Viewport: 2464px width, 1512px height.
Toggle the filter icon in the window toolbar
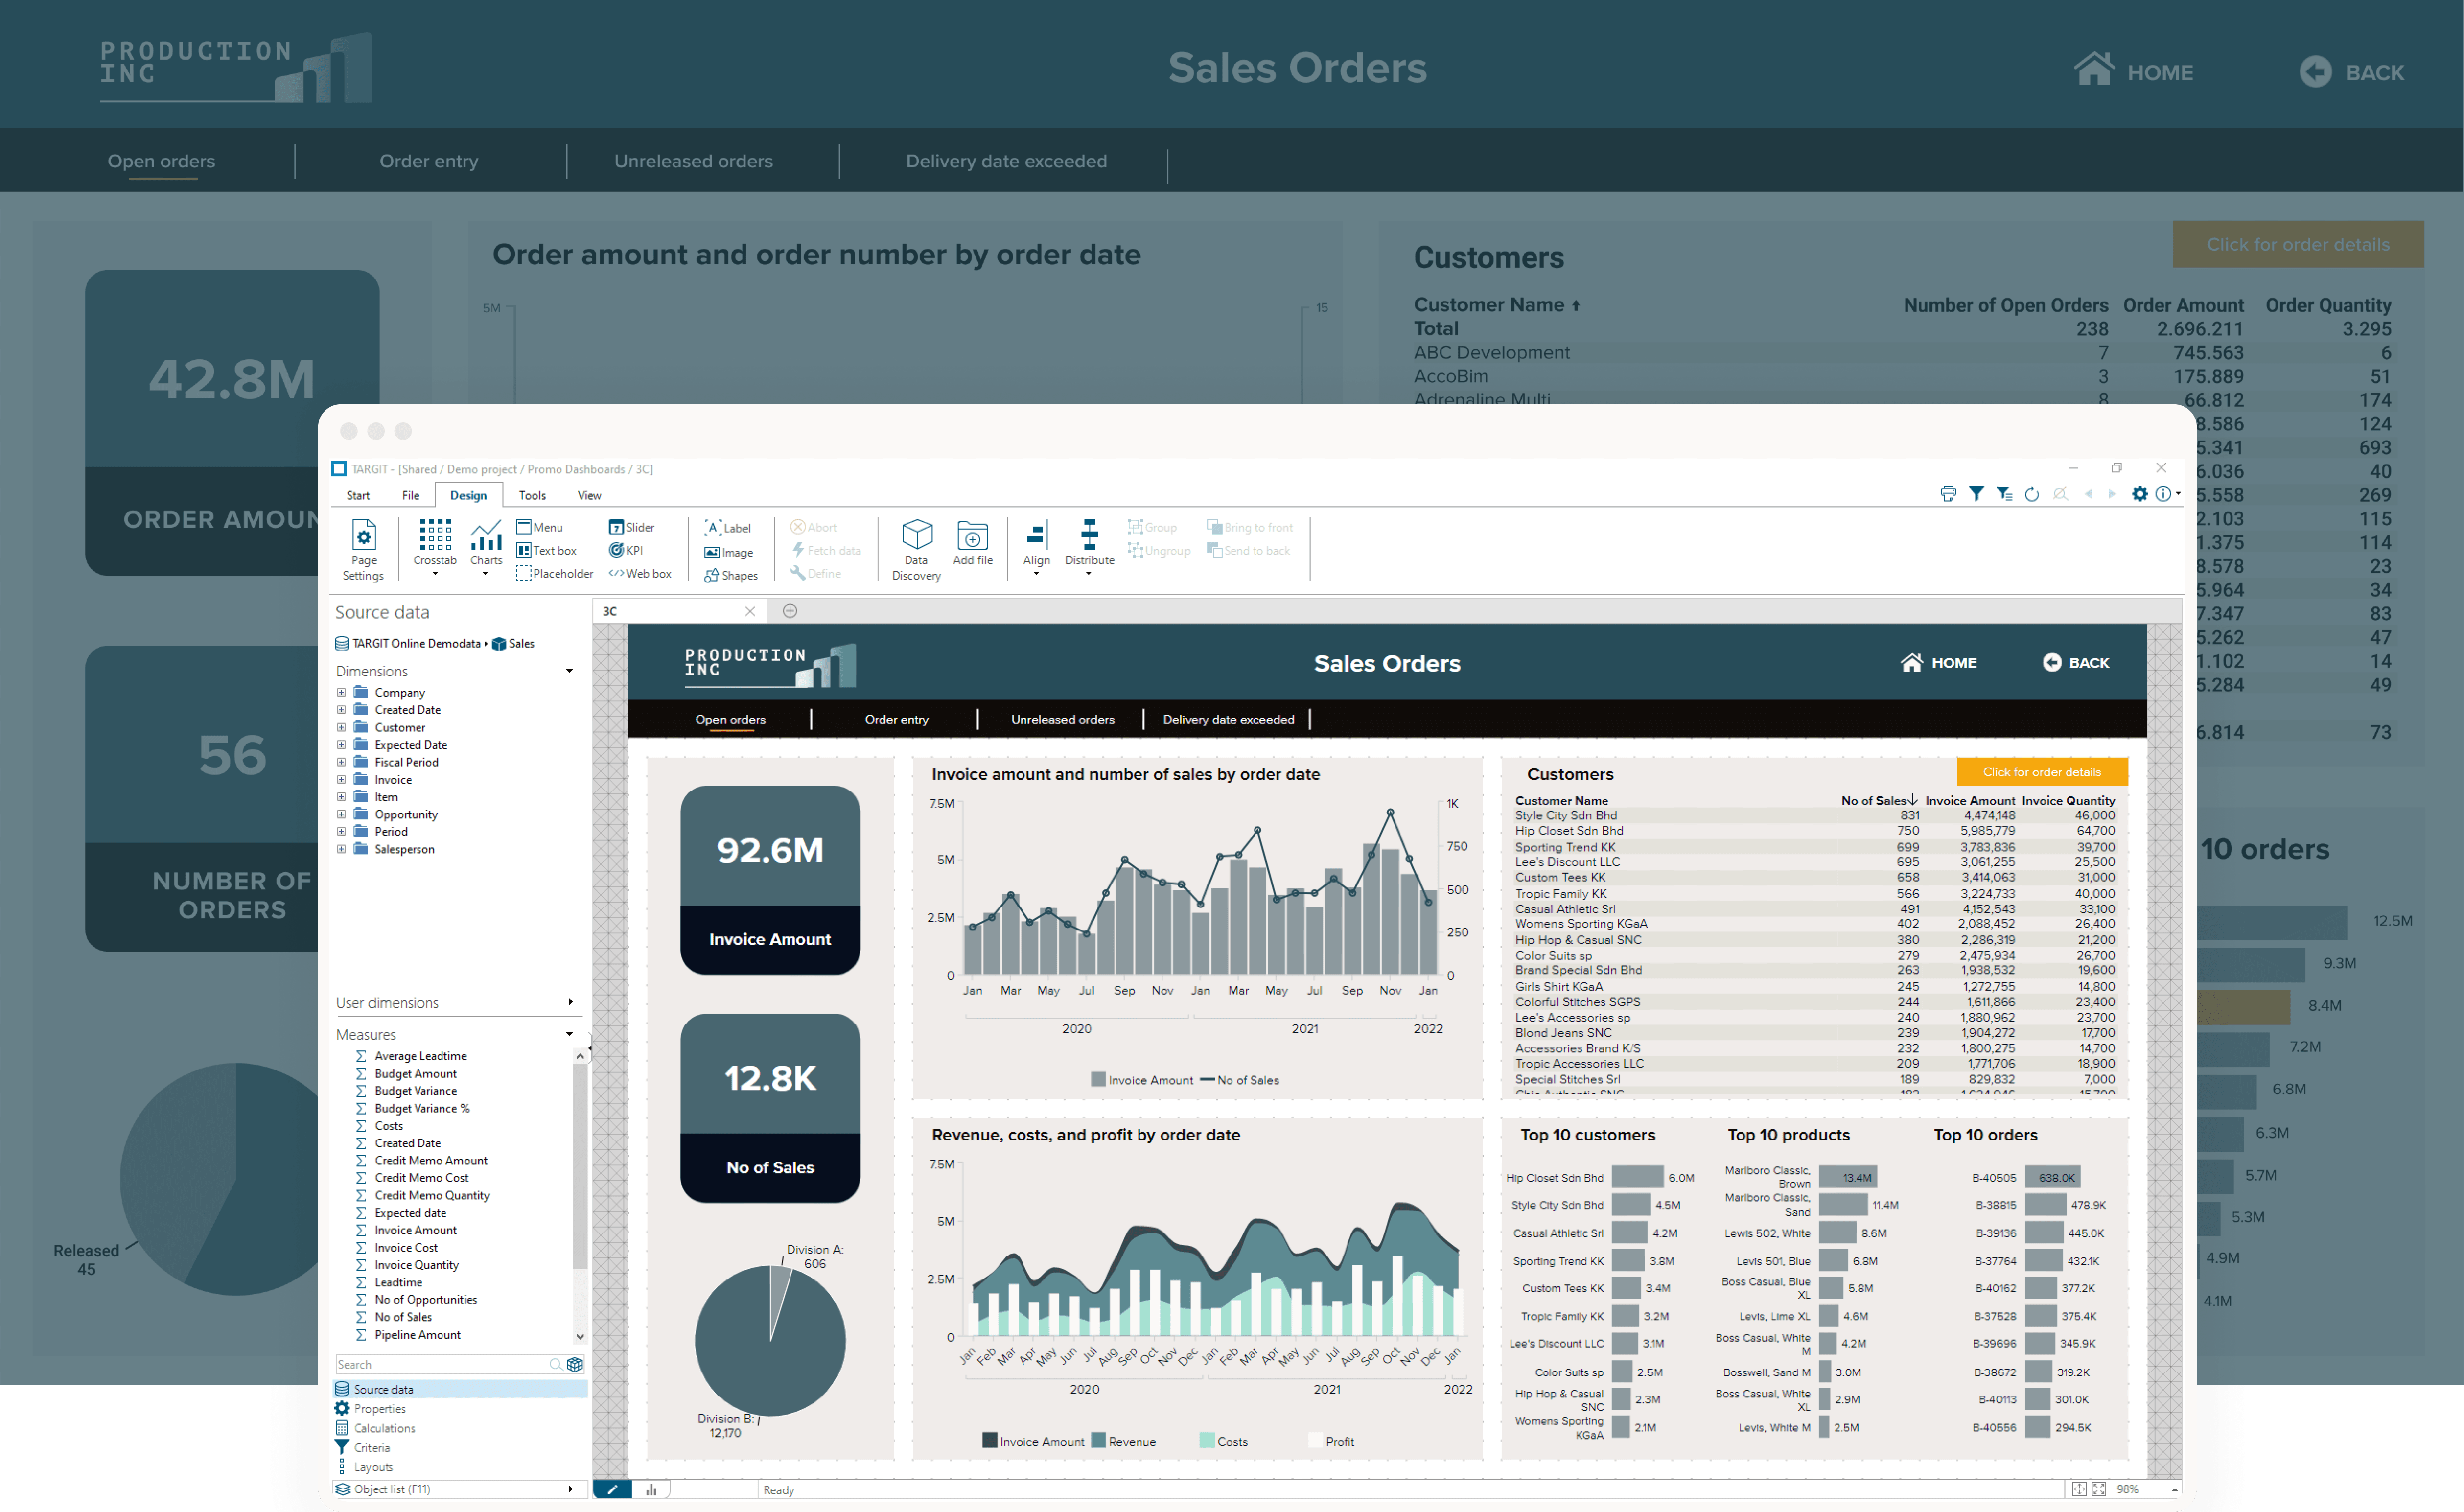coord(1976,493)
